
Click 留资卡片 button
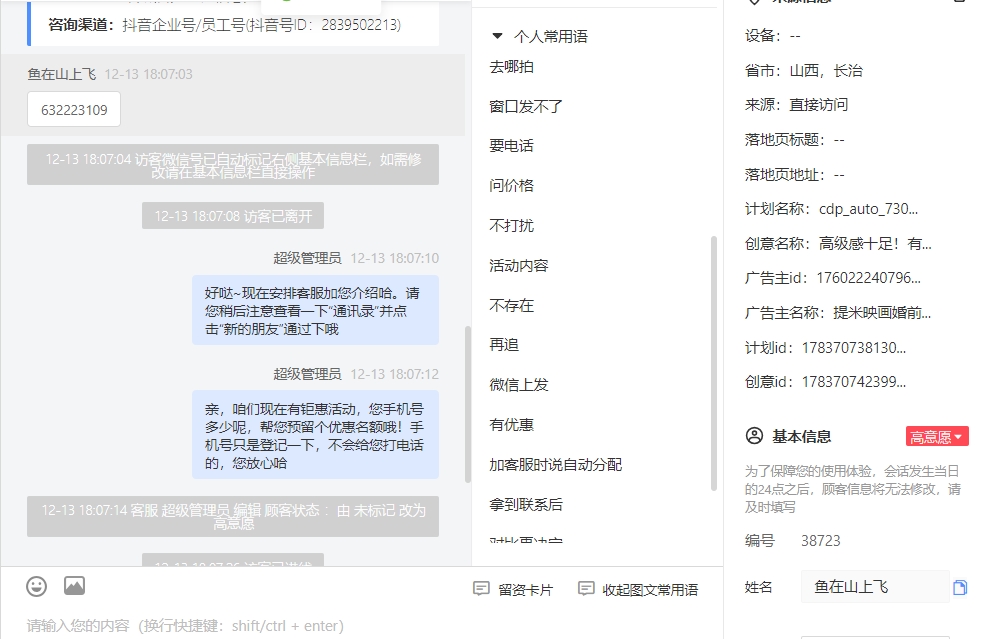click(513, 589)
